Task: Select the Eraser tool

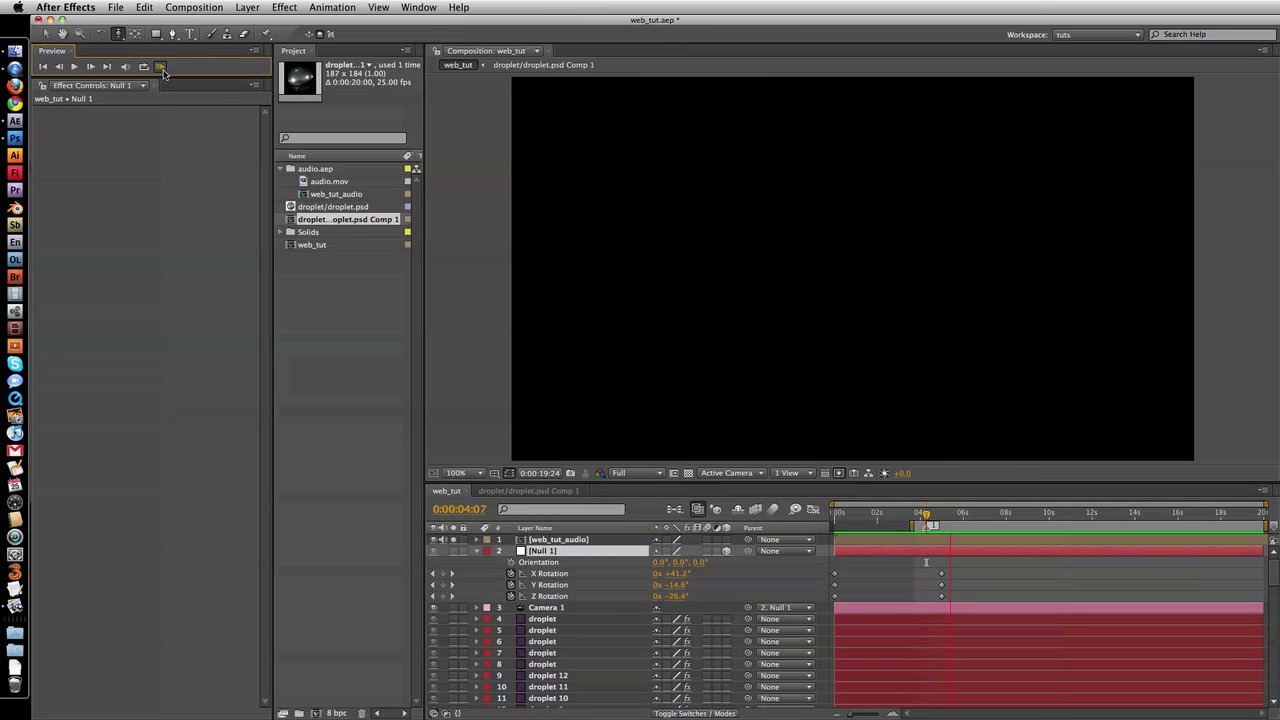Action: point(243,34)
